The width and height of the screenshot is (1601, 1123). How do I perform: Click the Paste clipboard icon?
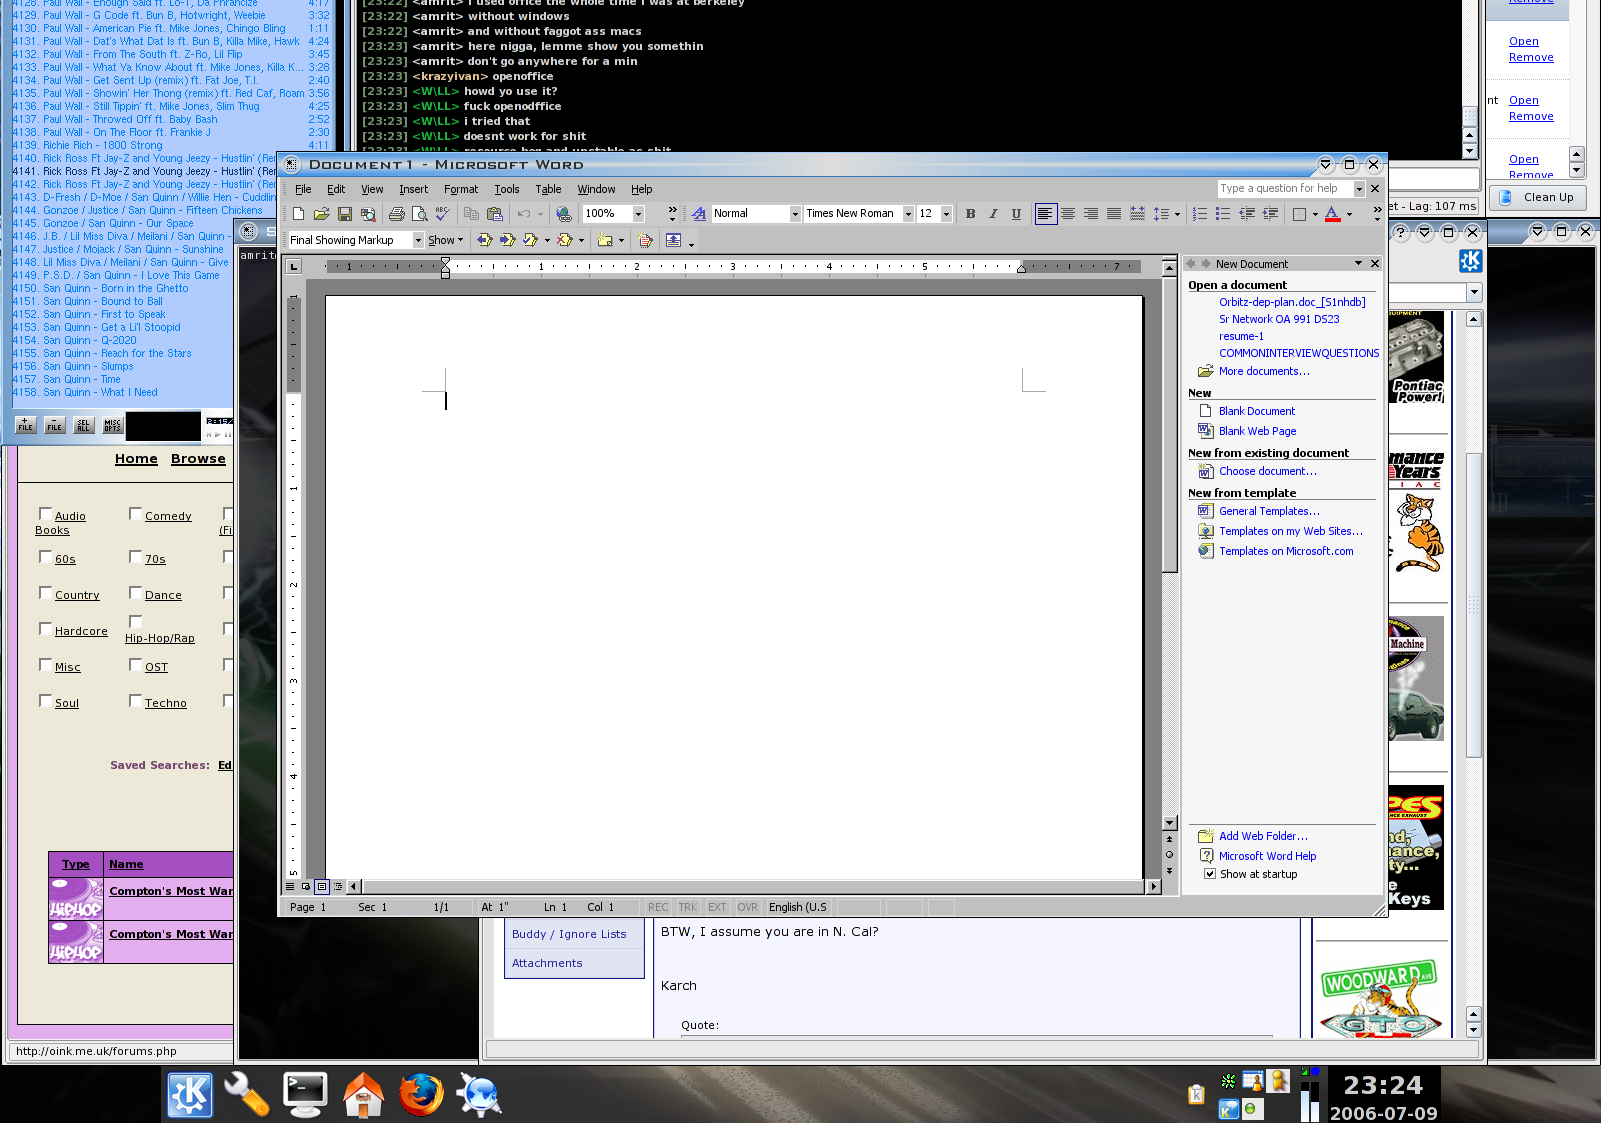tap(495, 214)
